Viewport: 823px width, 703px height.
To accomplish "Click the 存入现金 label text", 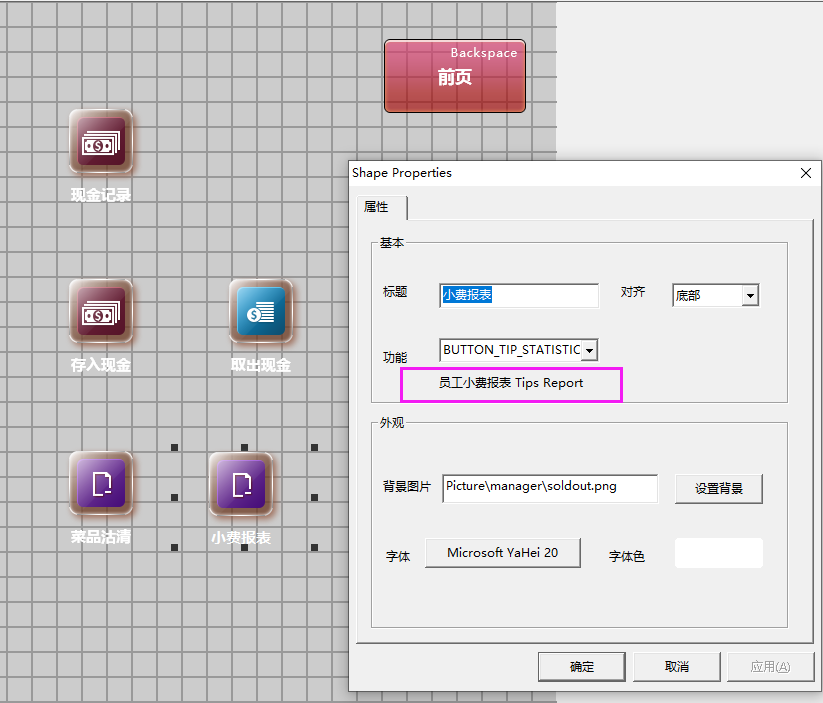I will click(101, 365).
